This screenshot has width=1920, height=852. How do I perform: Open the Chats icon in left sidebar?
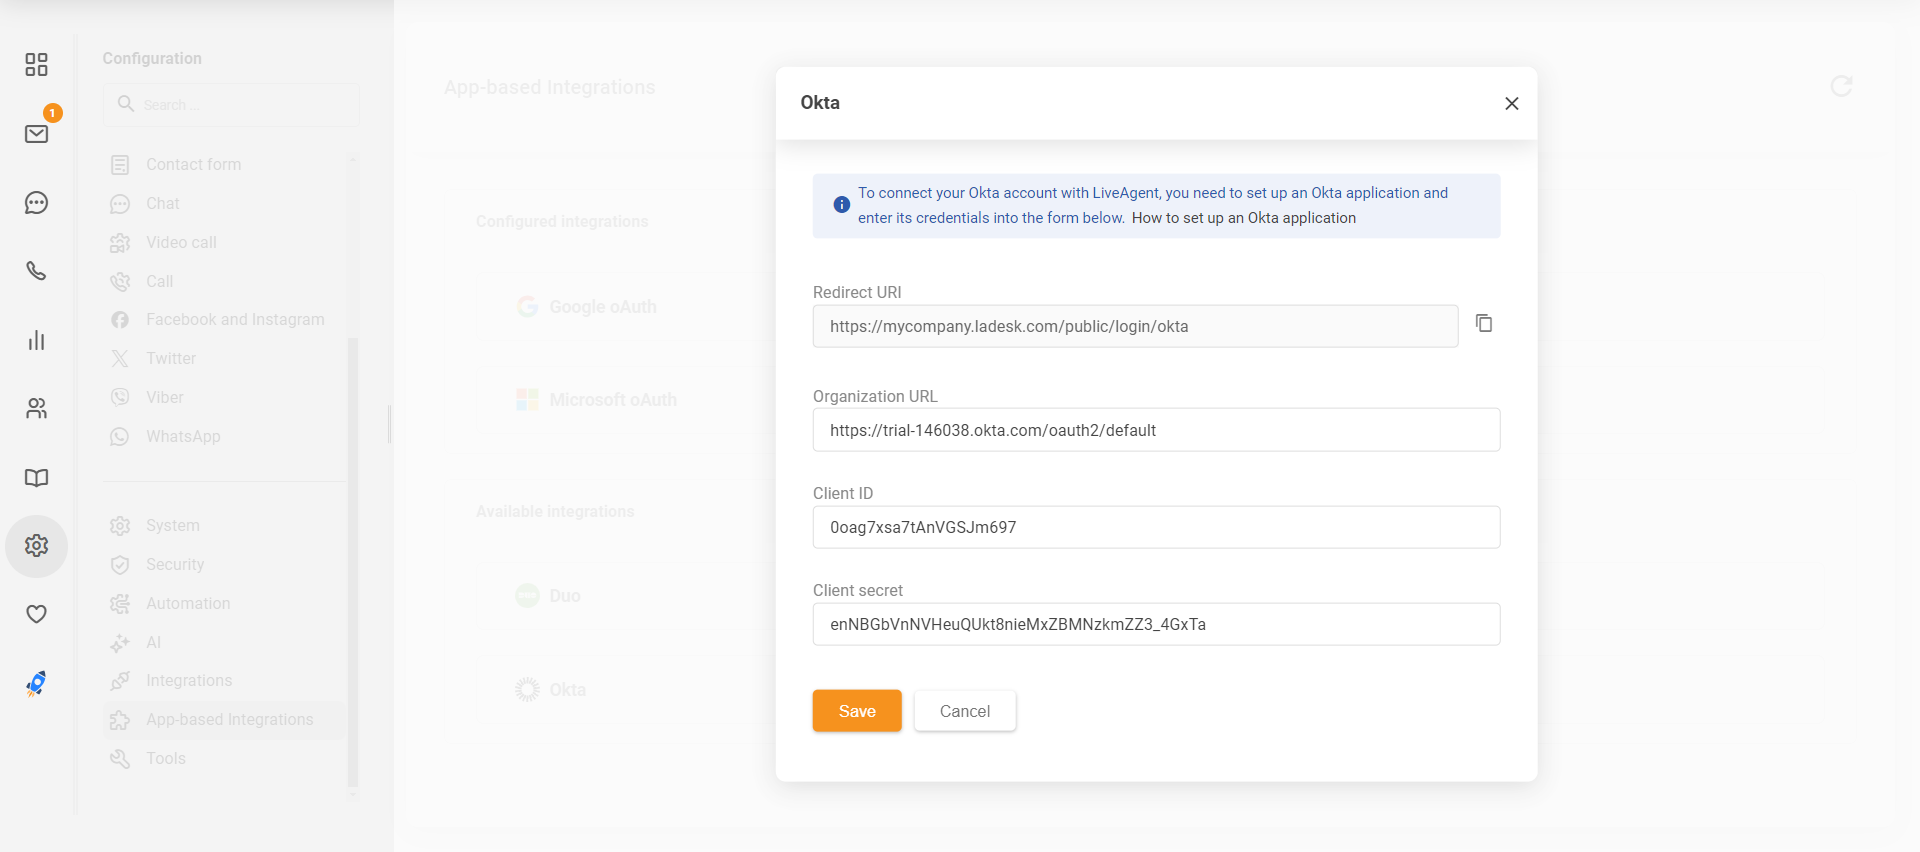pos(37,203)
